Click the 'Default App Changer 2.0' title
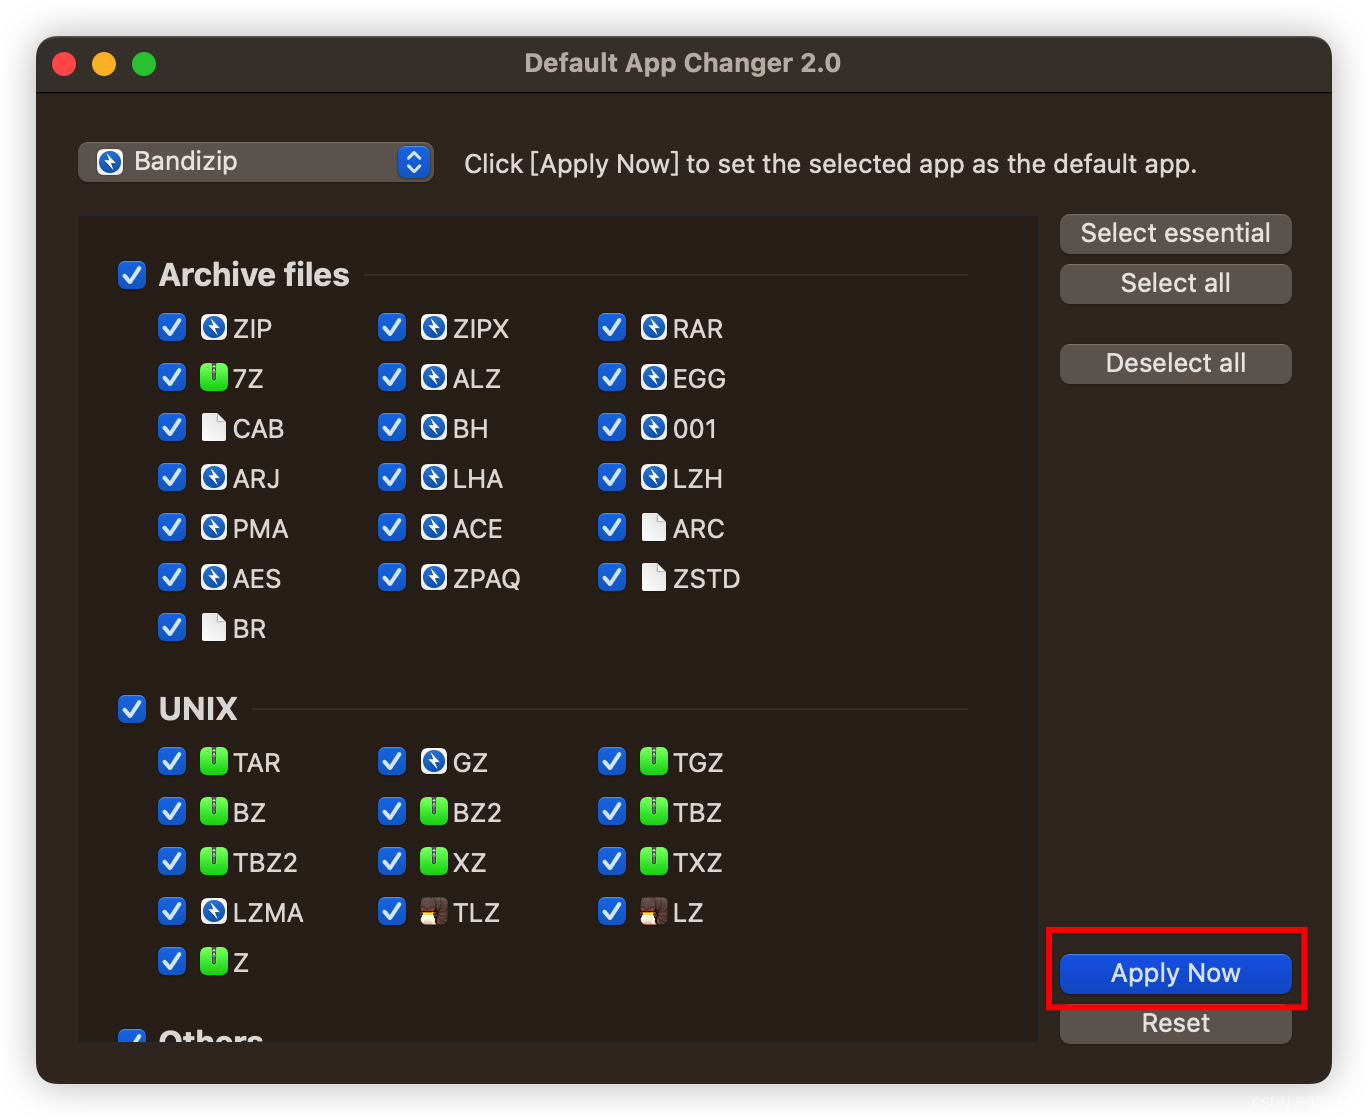Viewport: 1368px width, 1120px height. (x=683, y=63)
